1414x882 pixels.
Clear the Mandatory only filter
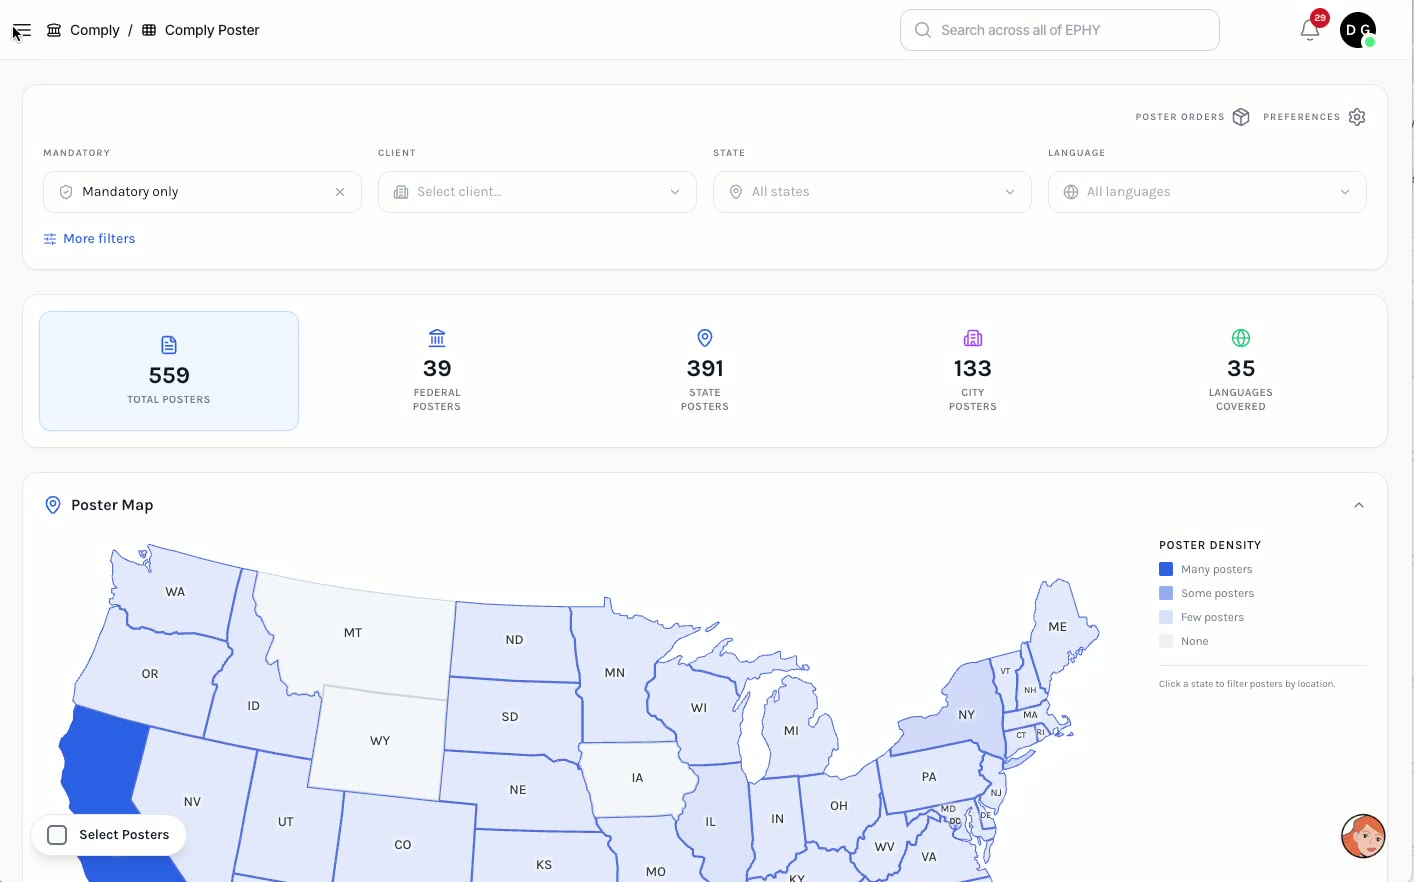tap(340, 192)
